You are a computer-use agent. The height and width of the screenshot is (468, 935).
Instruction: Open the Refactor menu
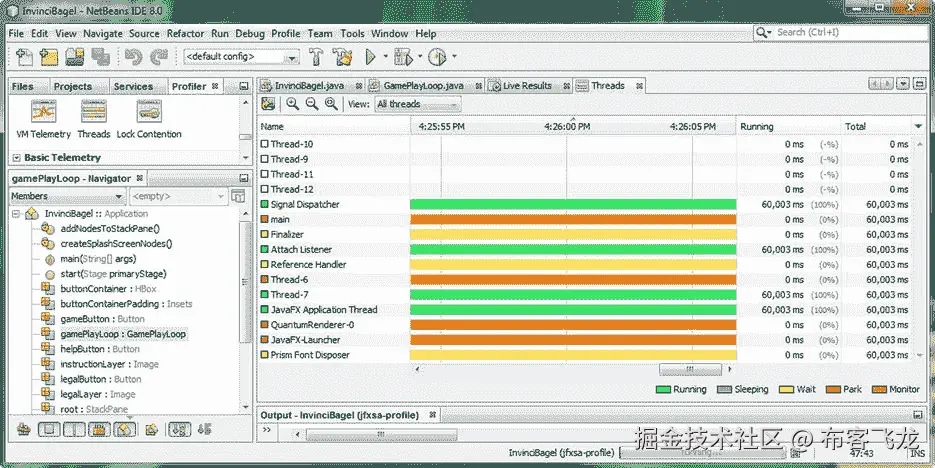pyautogui.click(x=185, y=34)
